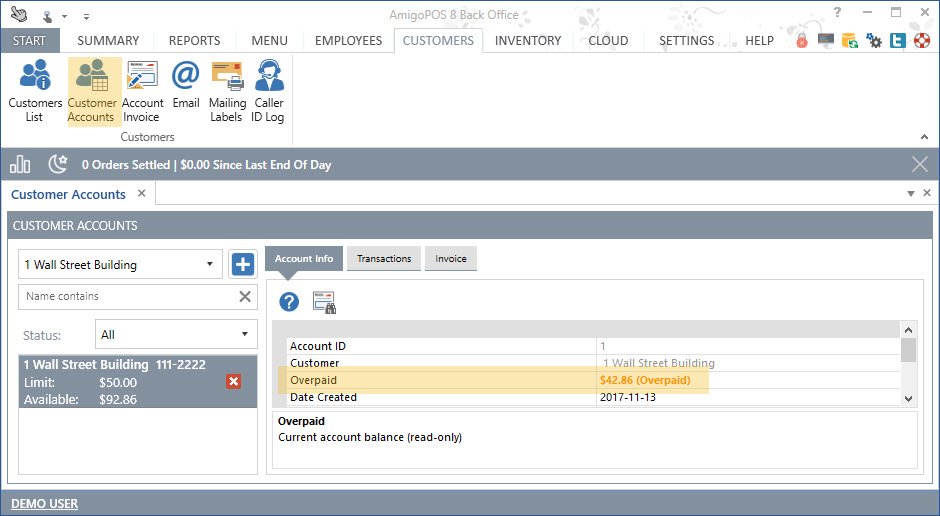
Task: Click the blue plus add account button
Action: coord(243,264)
